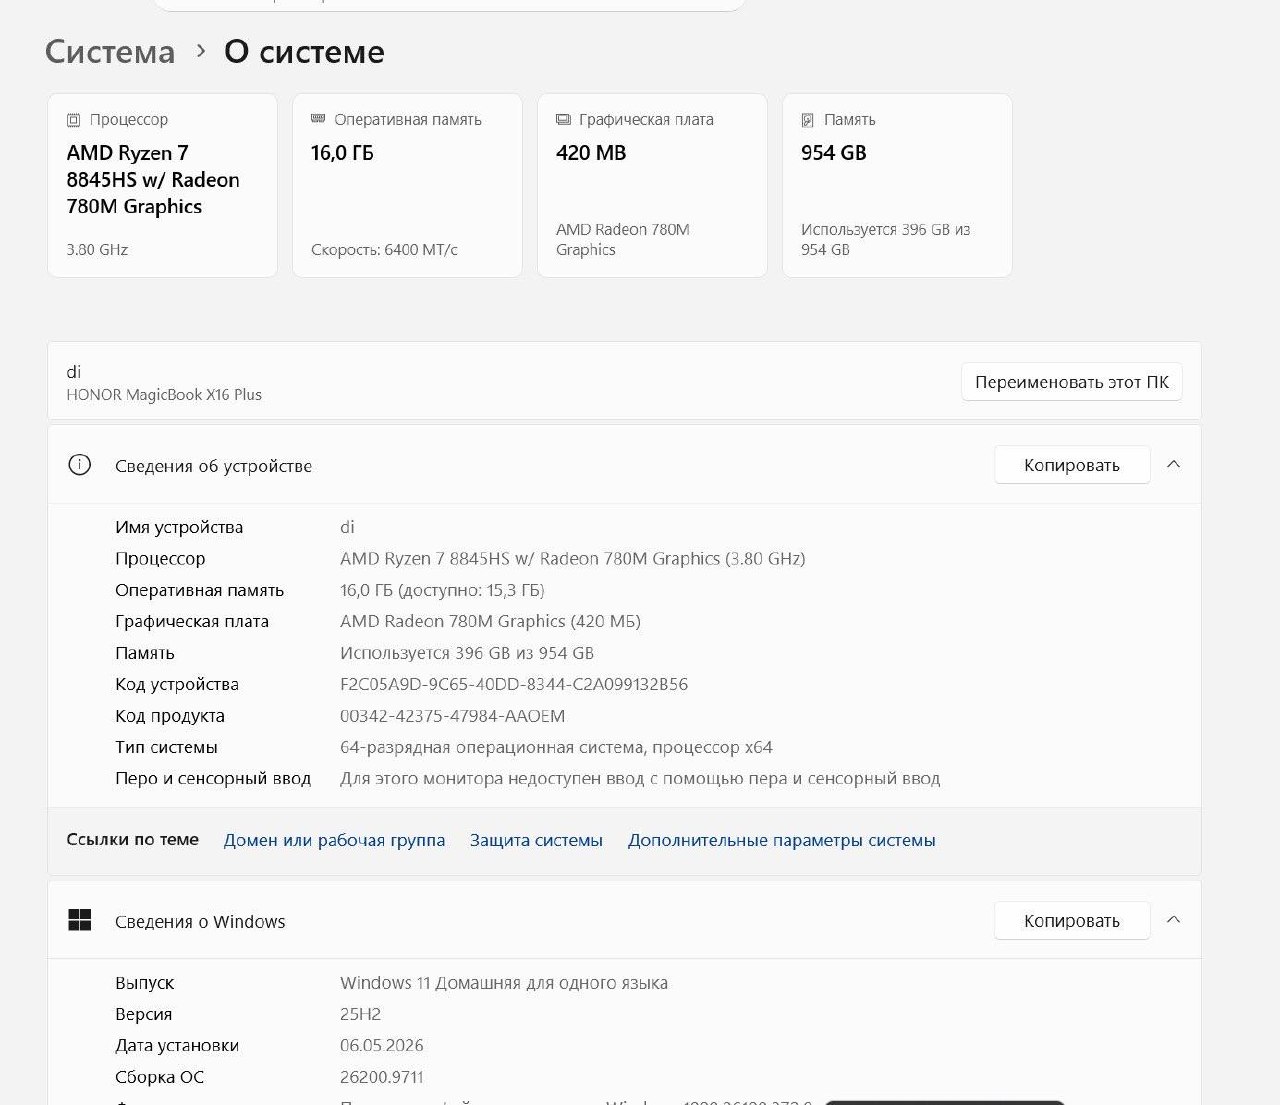The width and height of the screenshot is (1280, 1105).
Task: Select the RAM value 16,0 ГБ (доступно: 15,3 ГБ)
Action: [442, 590]
